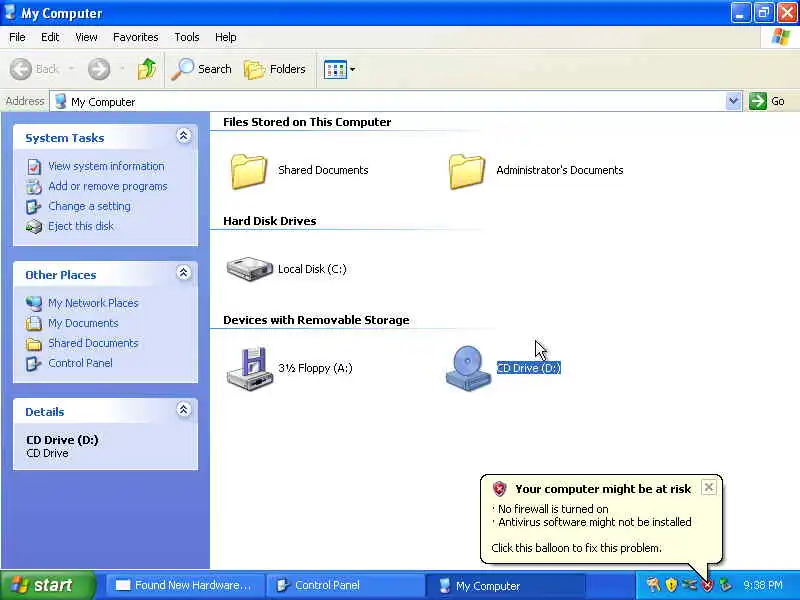Expand the Address bar dropdown

pos(733,101)
